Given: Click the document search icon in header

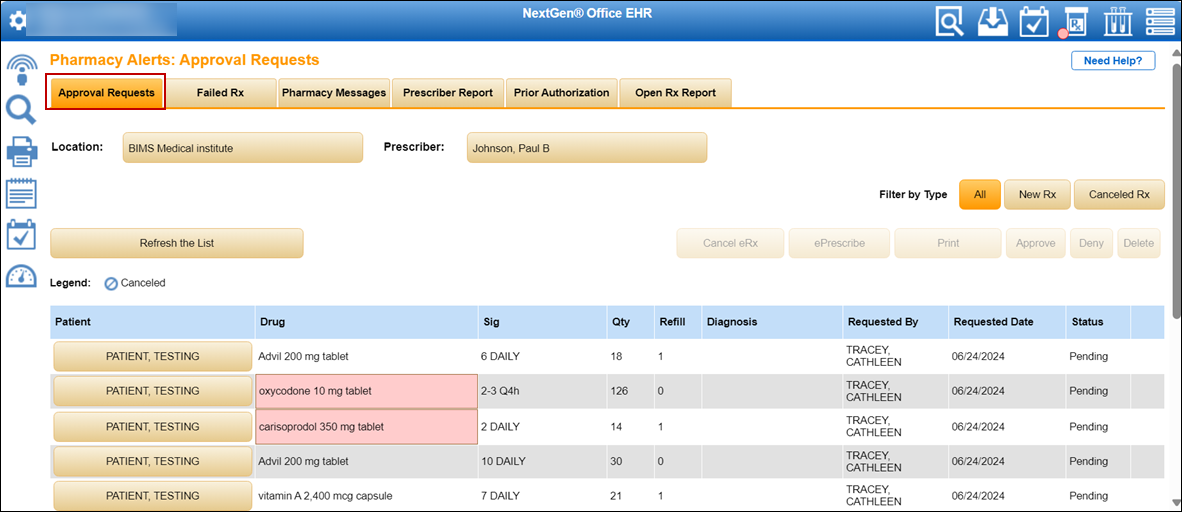Looking at the screenshot, I should tap(950, 21).
